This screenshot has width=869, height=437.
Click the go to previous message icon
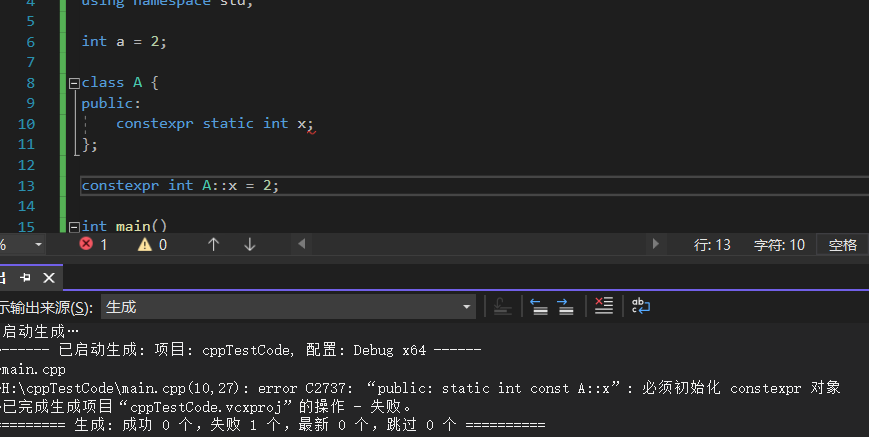coord(539,307)
